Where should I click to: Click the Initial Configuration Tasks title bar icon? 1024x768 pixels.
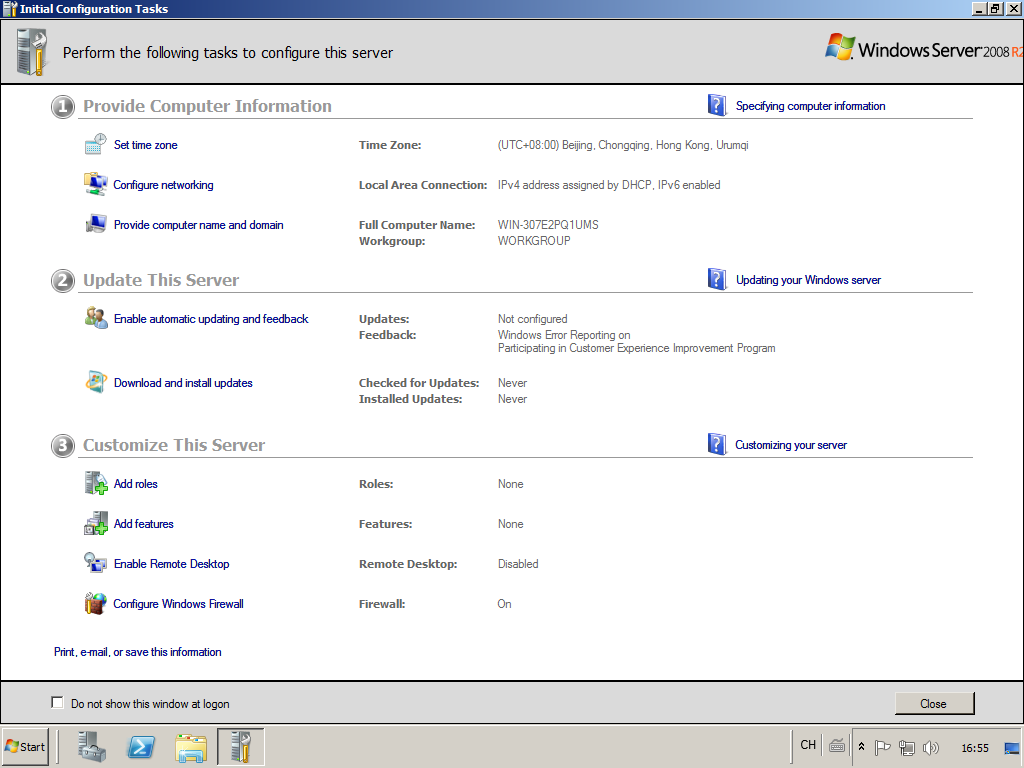click(x=10, y=8)
